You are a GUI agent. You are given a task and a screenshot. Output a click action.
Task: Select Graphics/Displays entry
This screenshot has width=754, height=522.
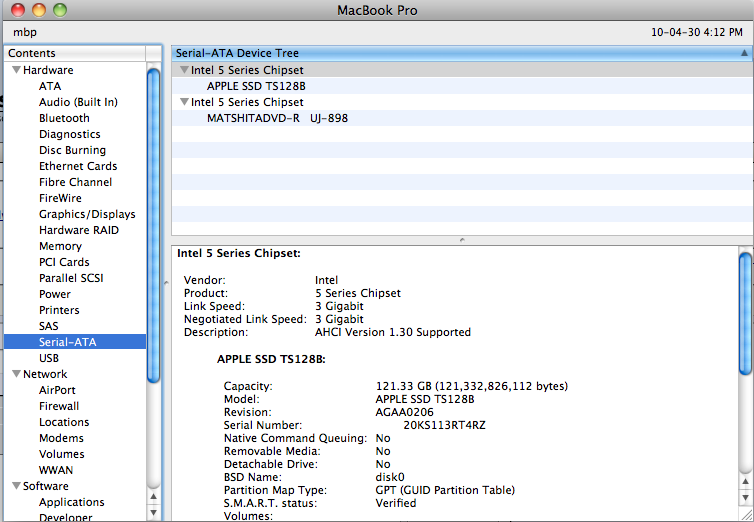[x=88, y=214]
